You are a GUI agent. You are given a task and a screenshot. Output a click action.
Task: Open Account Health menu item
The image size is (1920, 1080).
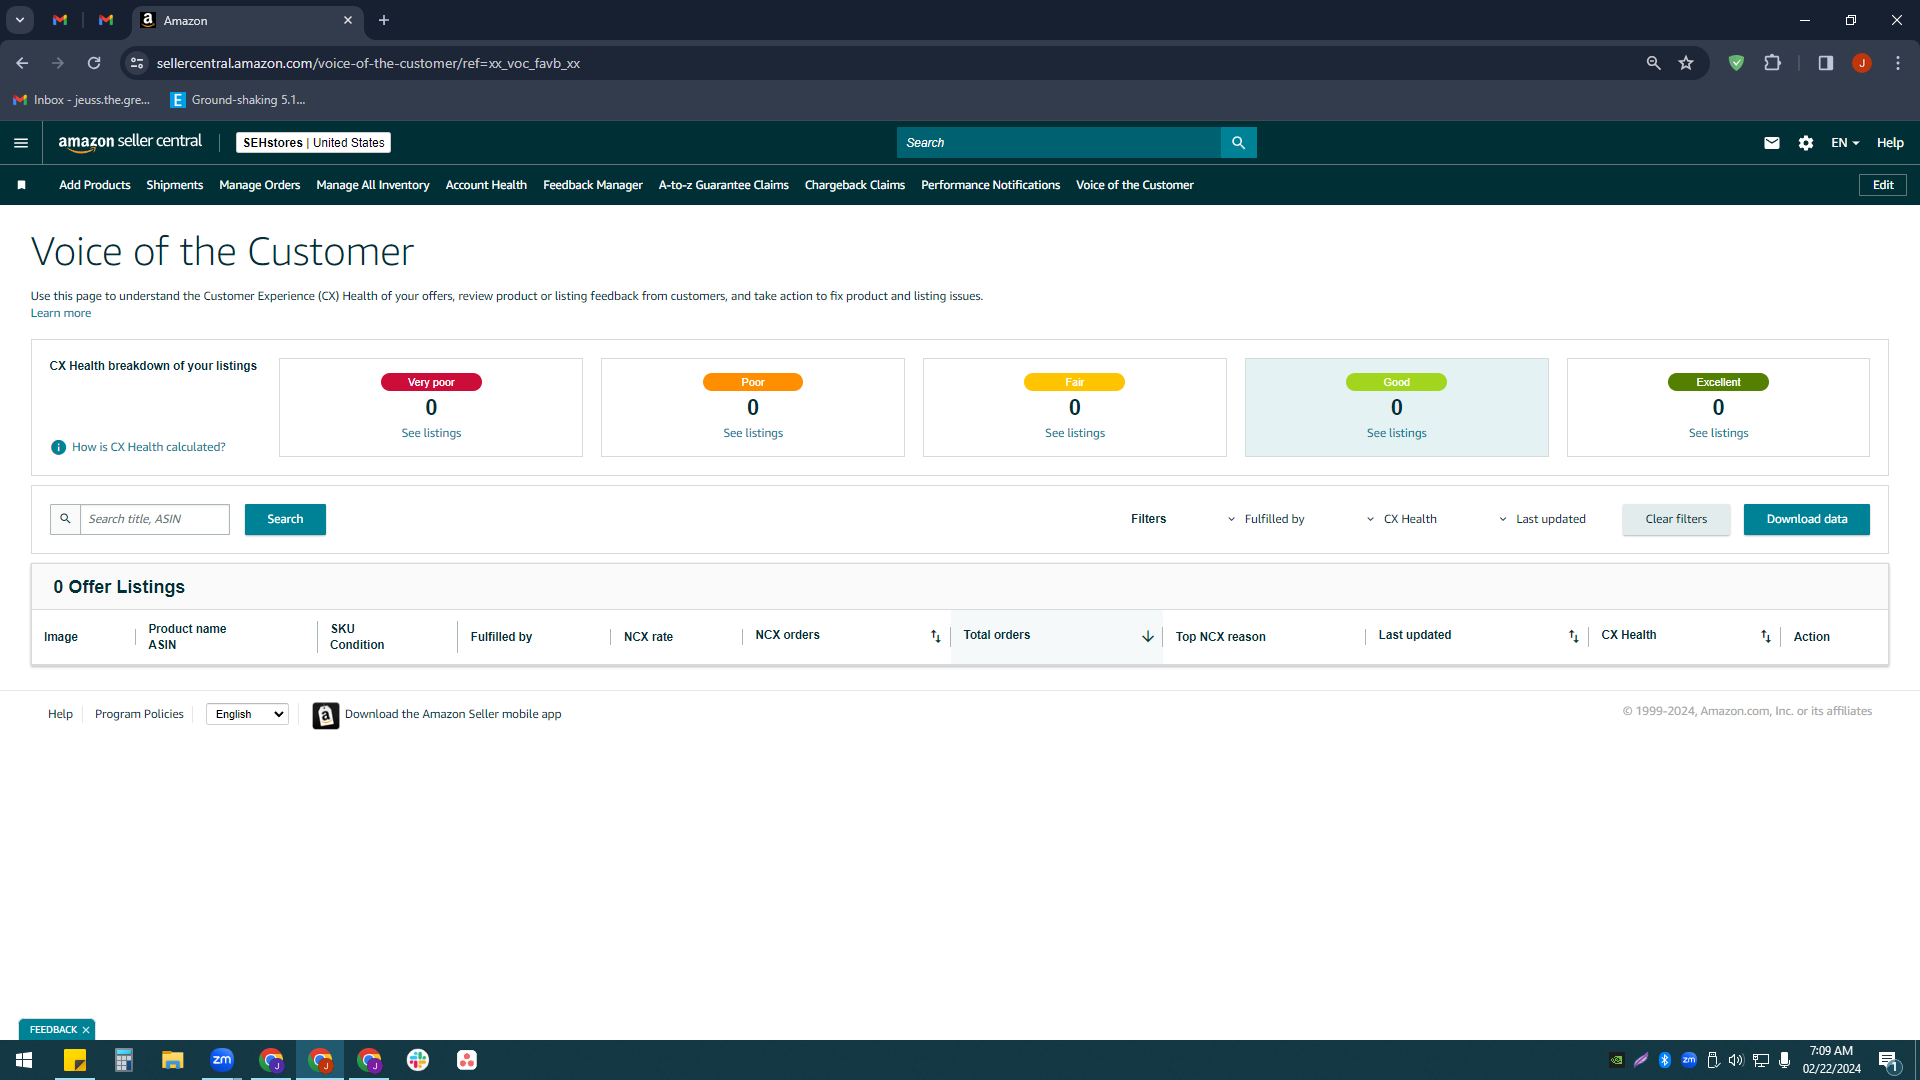[486, 185]
